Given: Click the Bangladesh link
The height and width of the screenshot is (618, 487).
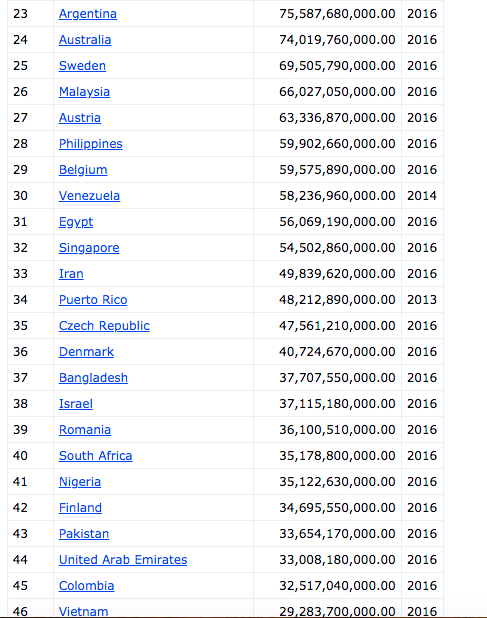Looking at the screenshot, I should [93, 378].
